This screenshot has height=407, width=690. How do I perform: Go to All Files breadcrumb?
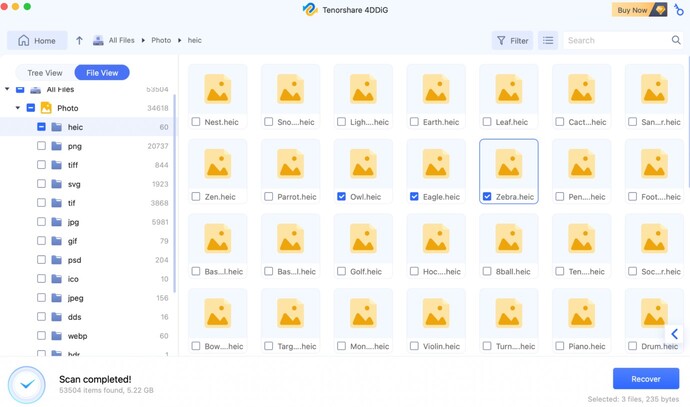click(x=121, y=40)
